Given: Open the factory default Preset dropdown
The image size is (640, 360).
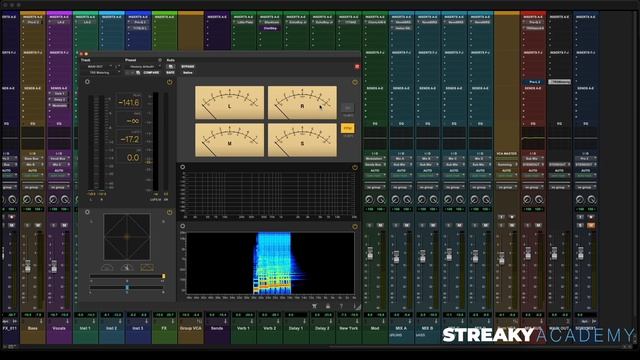Looking at the screenshot, I should (143, 67).
